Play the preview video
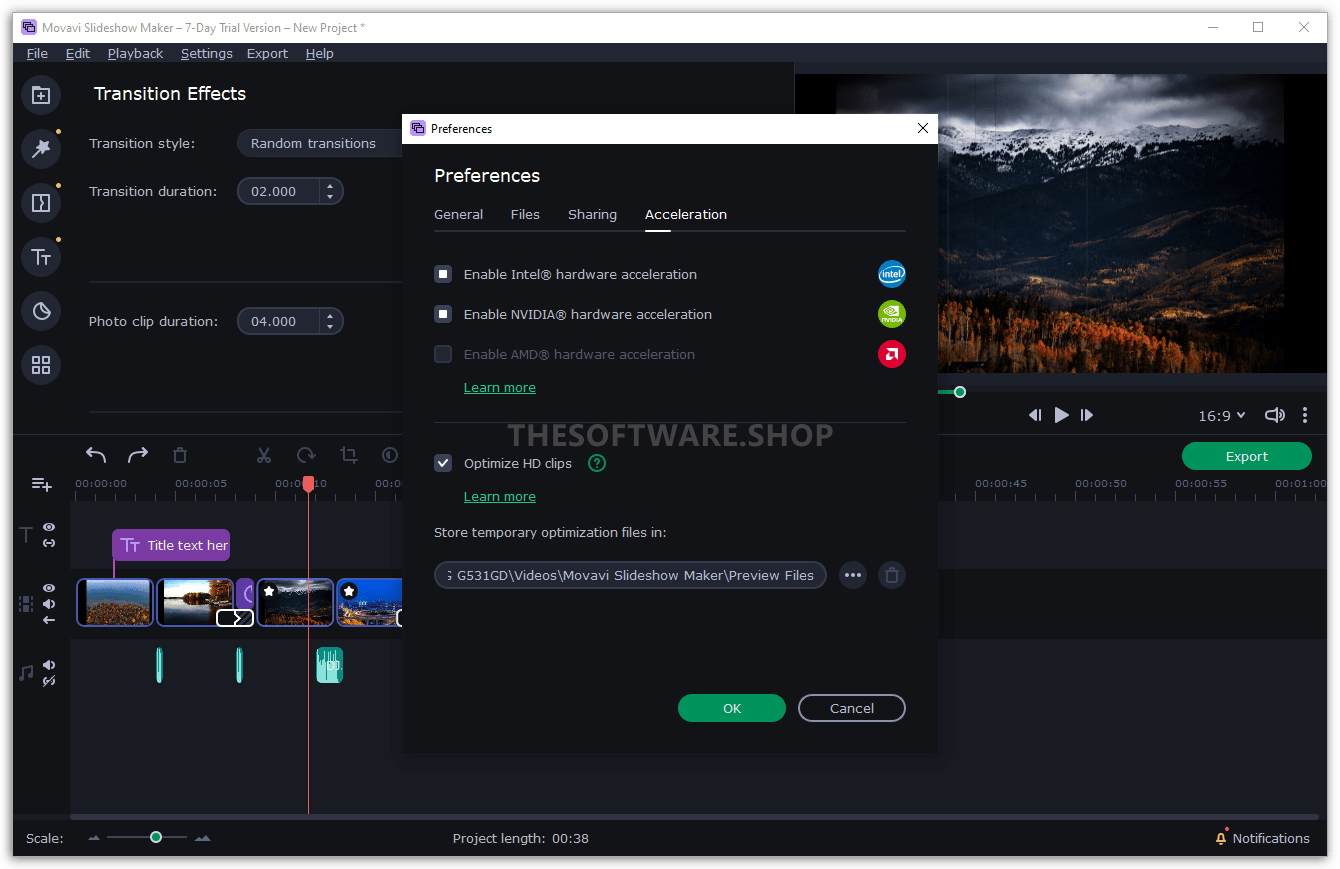The width and height of the screenshot is (1340, 869). [1061, 415]
